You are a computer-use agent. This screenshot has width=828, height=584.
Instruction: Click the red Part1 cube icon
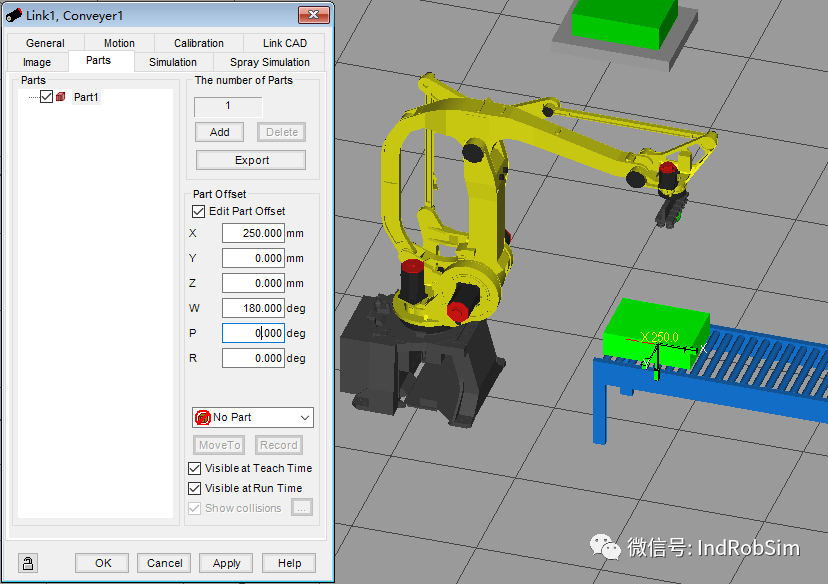[x=61, y=97]
